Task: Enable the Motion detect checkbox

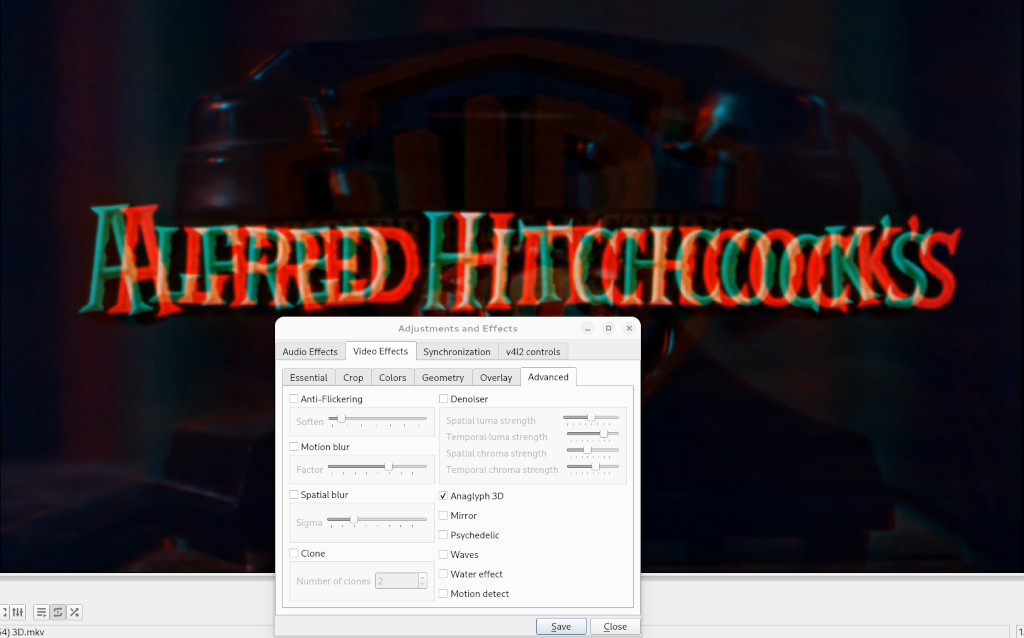Action: coord(443,594)
